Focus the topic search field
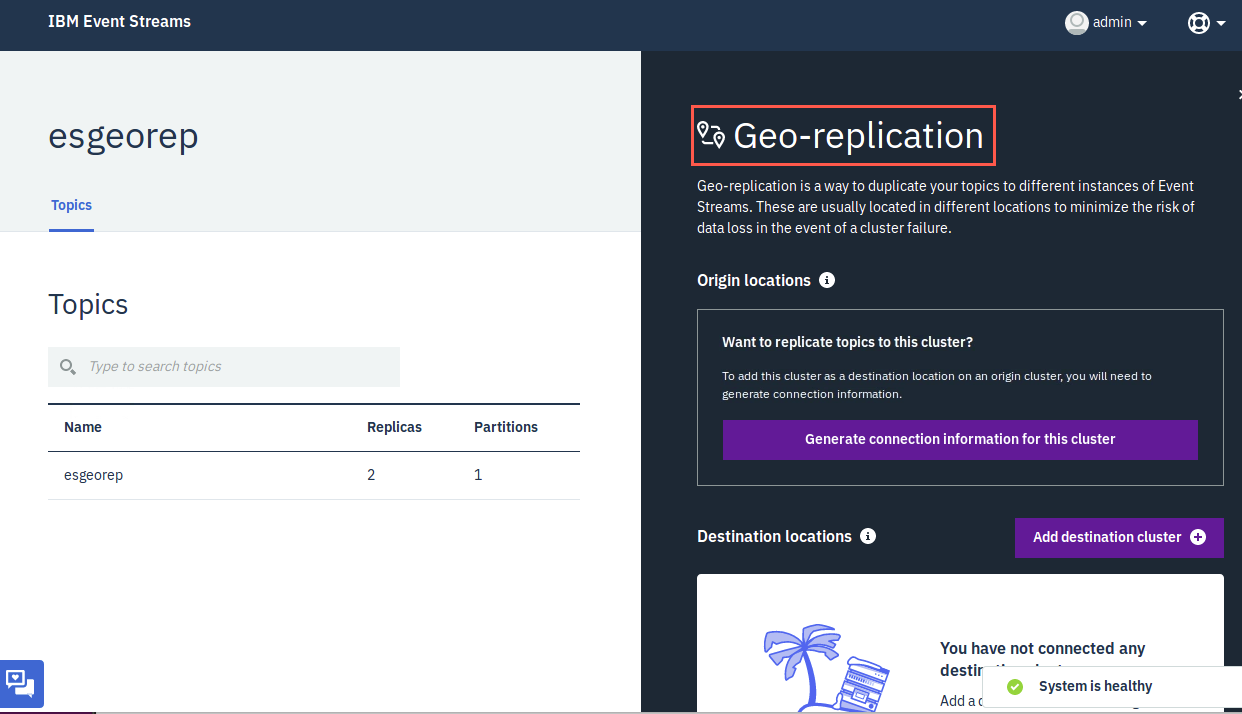This screenshot has height=714, width=1242. tap(224, 367)
